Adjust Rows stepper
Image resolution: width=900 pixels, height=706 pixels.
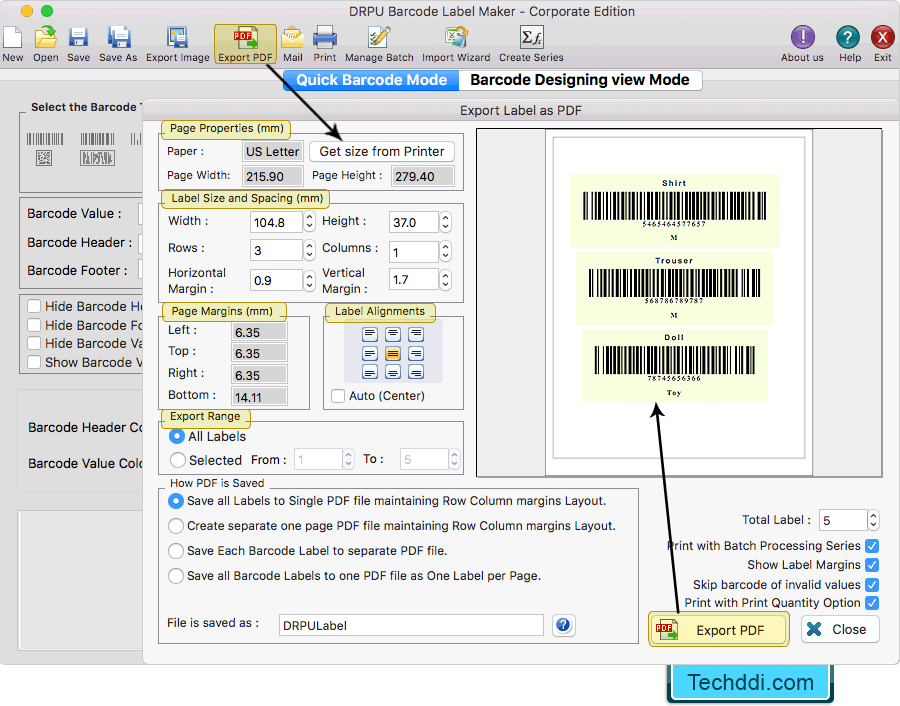[x=309, y=250]
